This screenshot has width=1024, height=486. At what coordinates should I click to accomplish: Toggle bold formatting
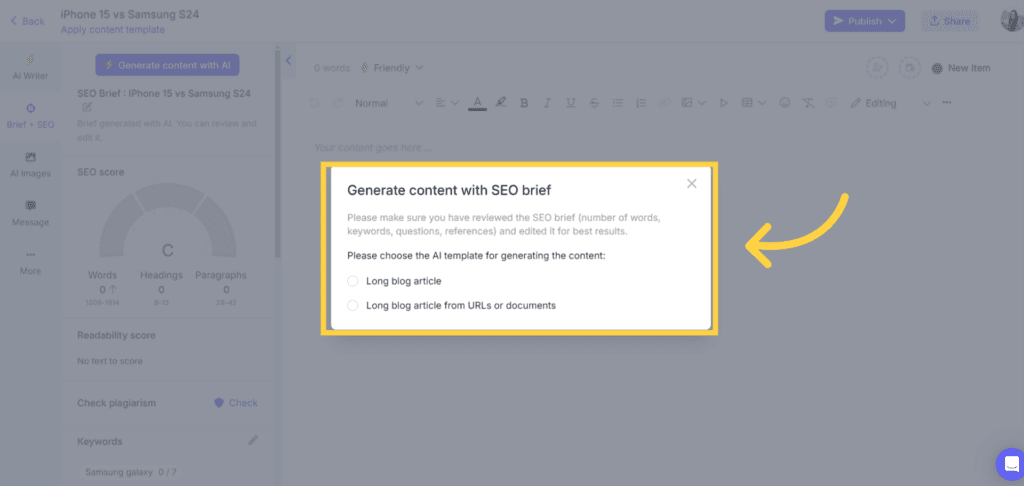[524, 103]
